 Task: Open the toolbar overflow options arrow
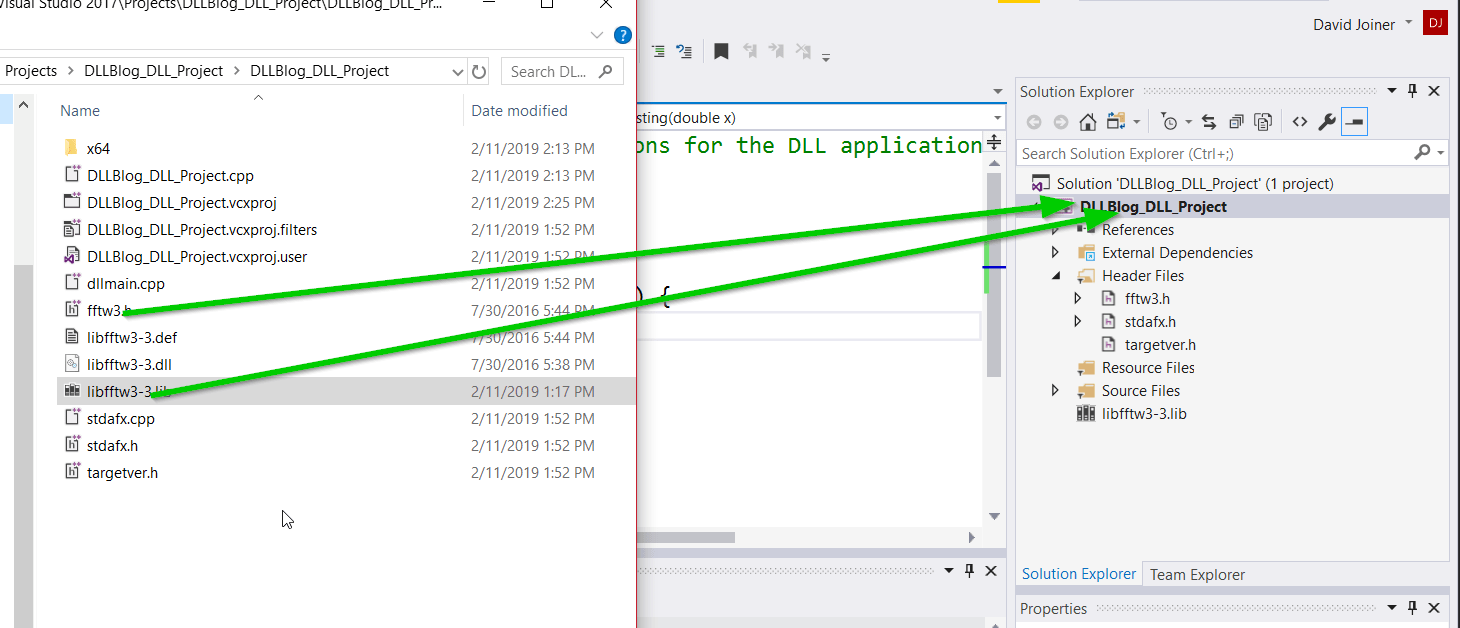coord(826,57)
